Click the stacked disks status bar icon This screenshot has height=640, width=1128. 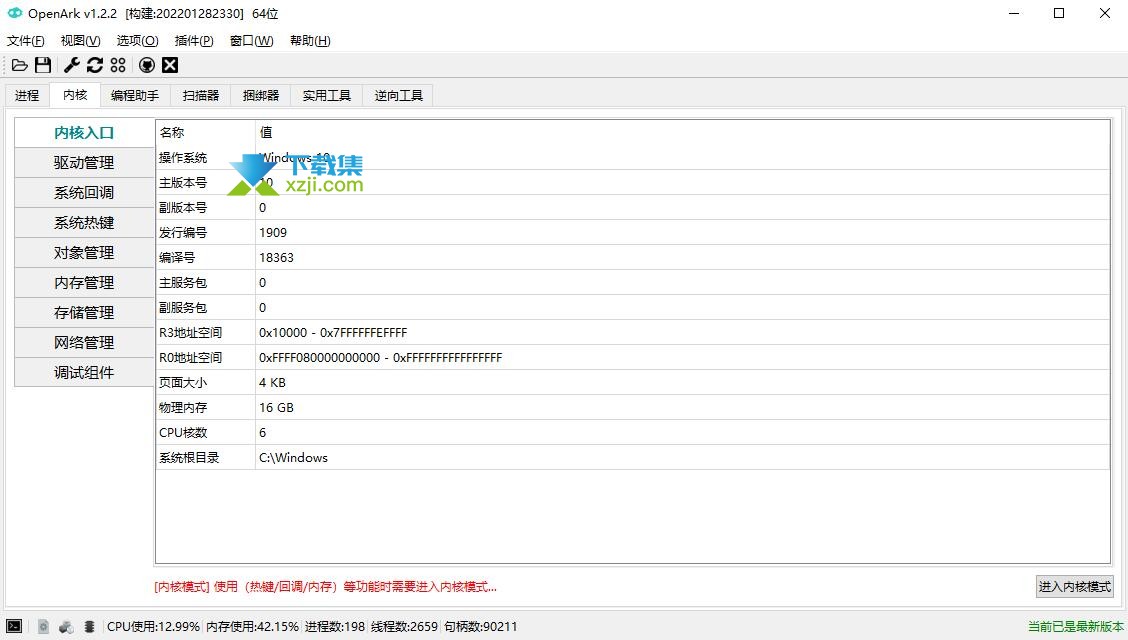[89, 626]
